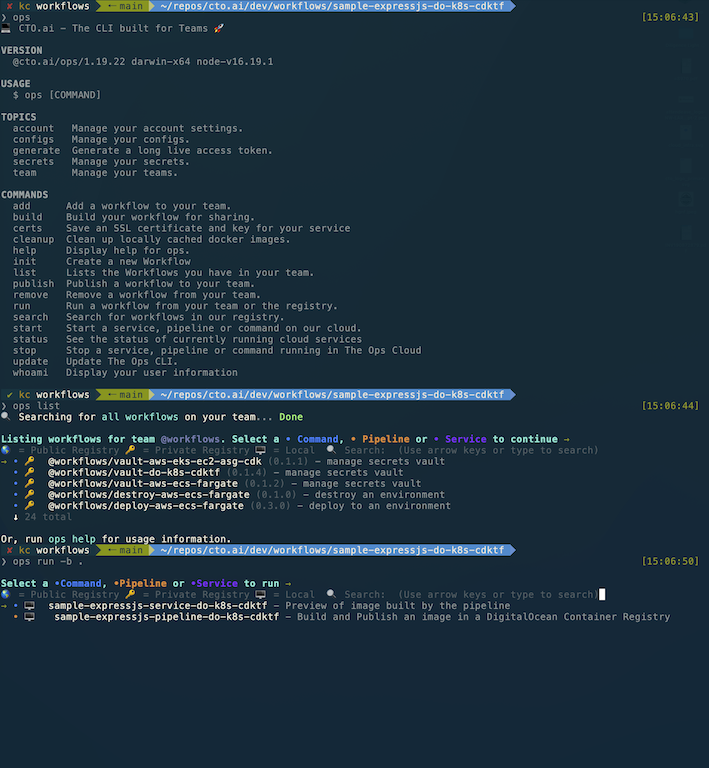Click the 'status' command in help list
The image size is (709, 768).
point(30,339)
